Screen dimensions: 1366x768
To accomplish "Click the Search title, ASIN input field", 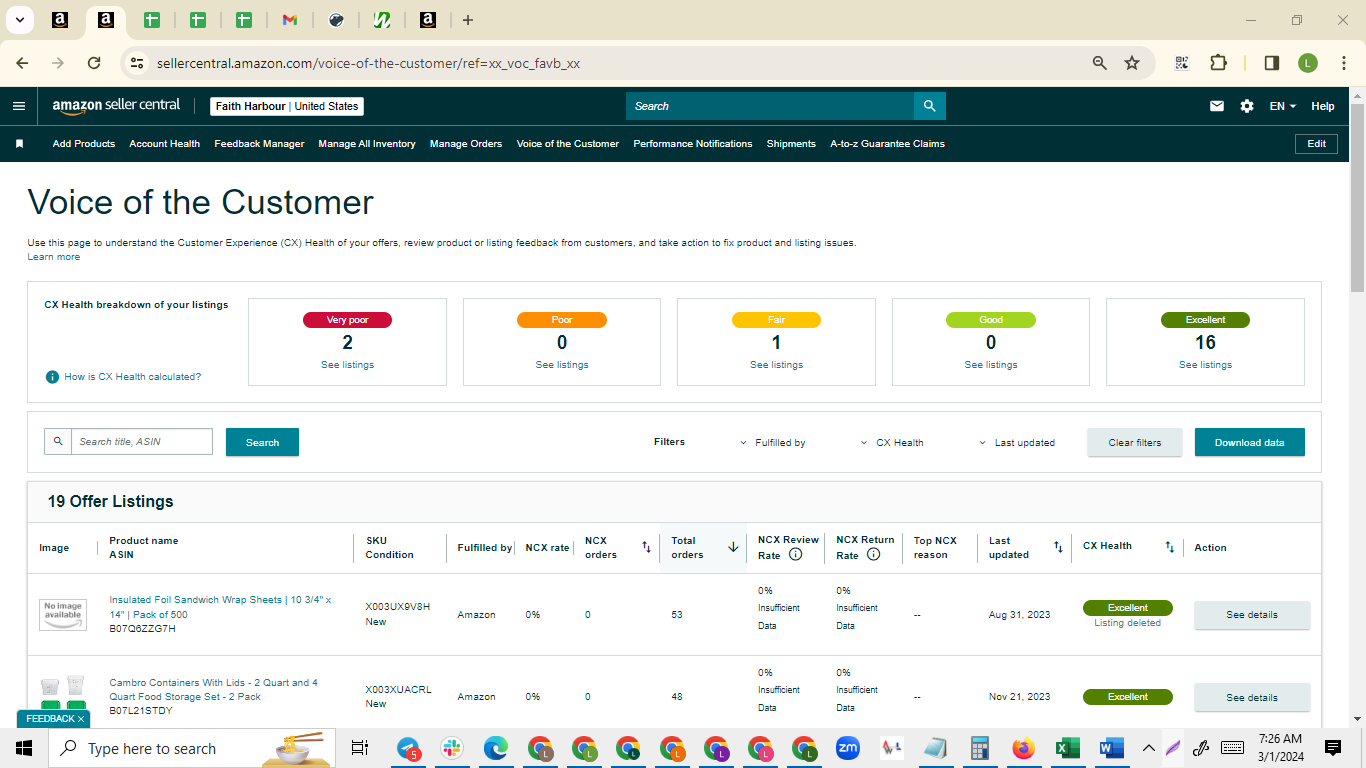I will click(142, 442).
